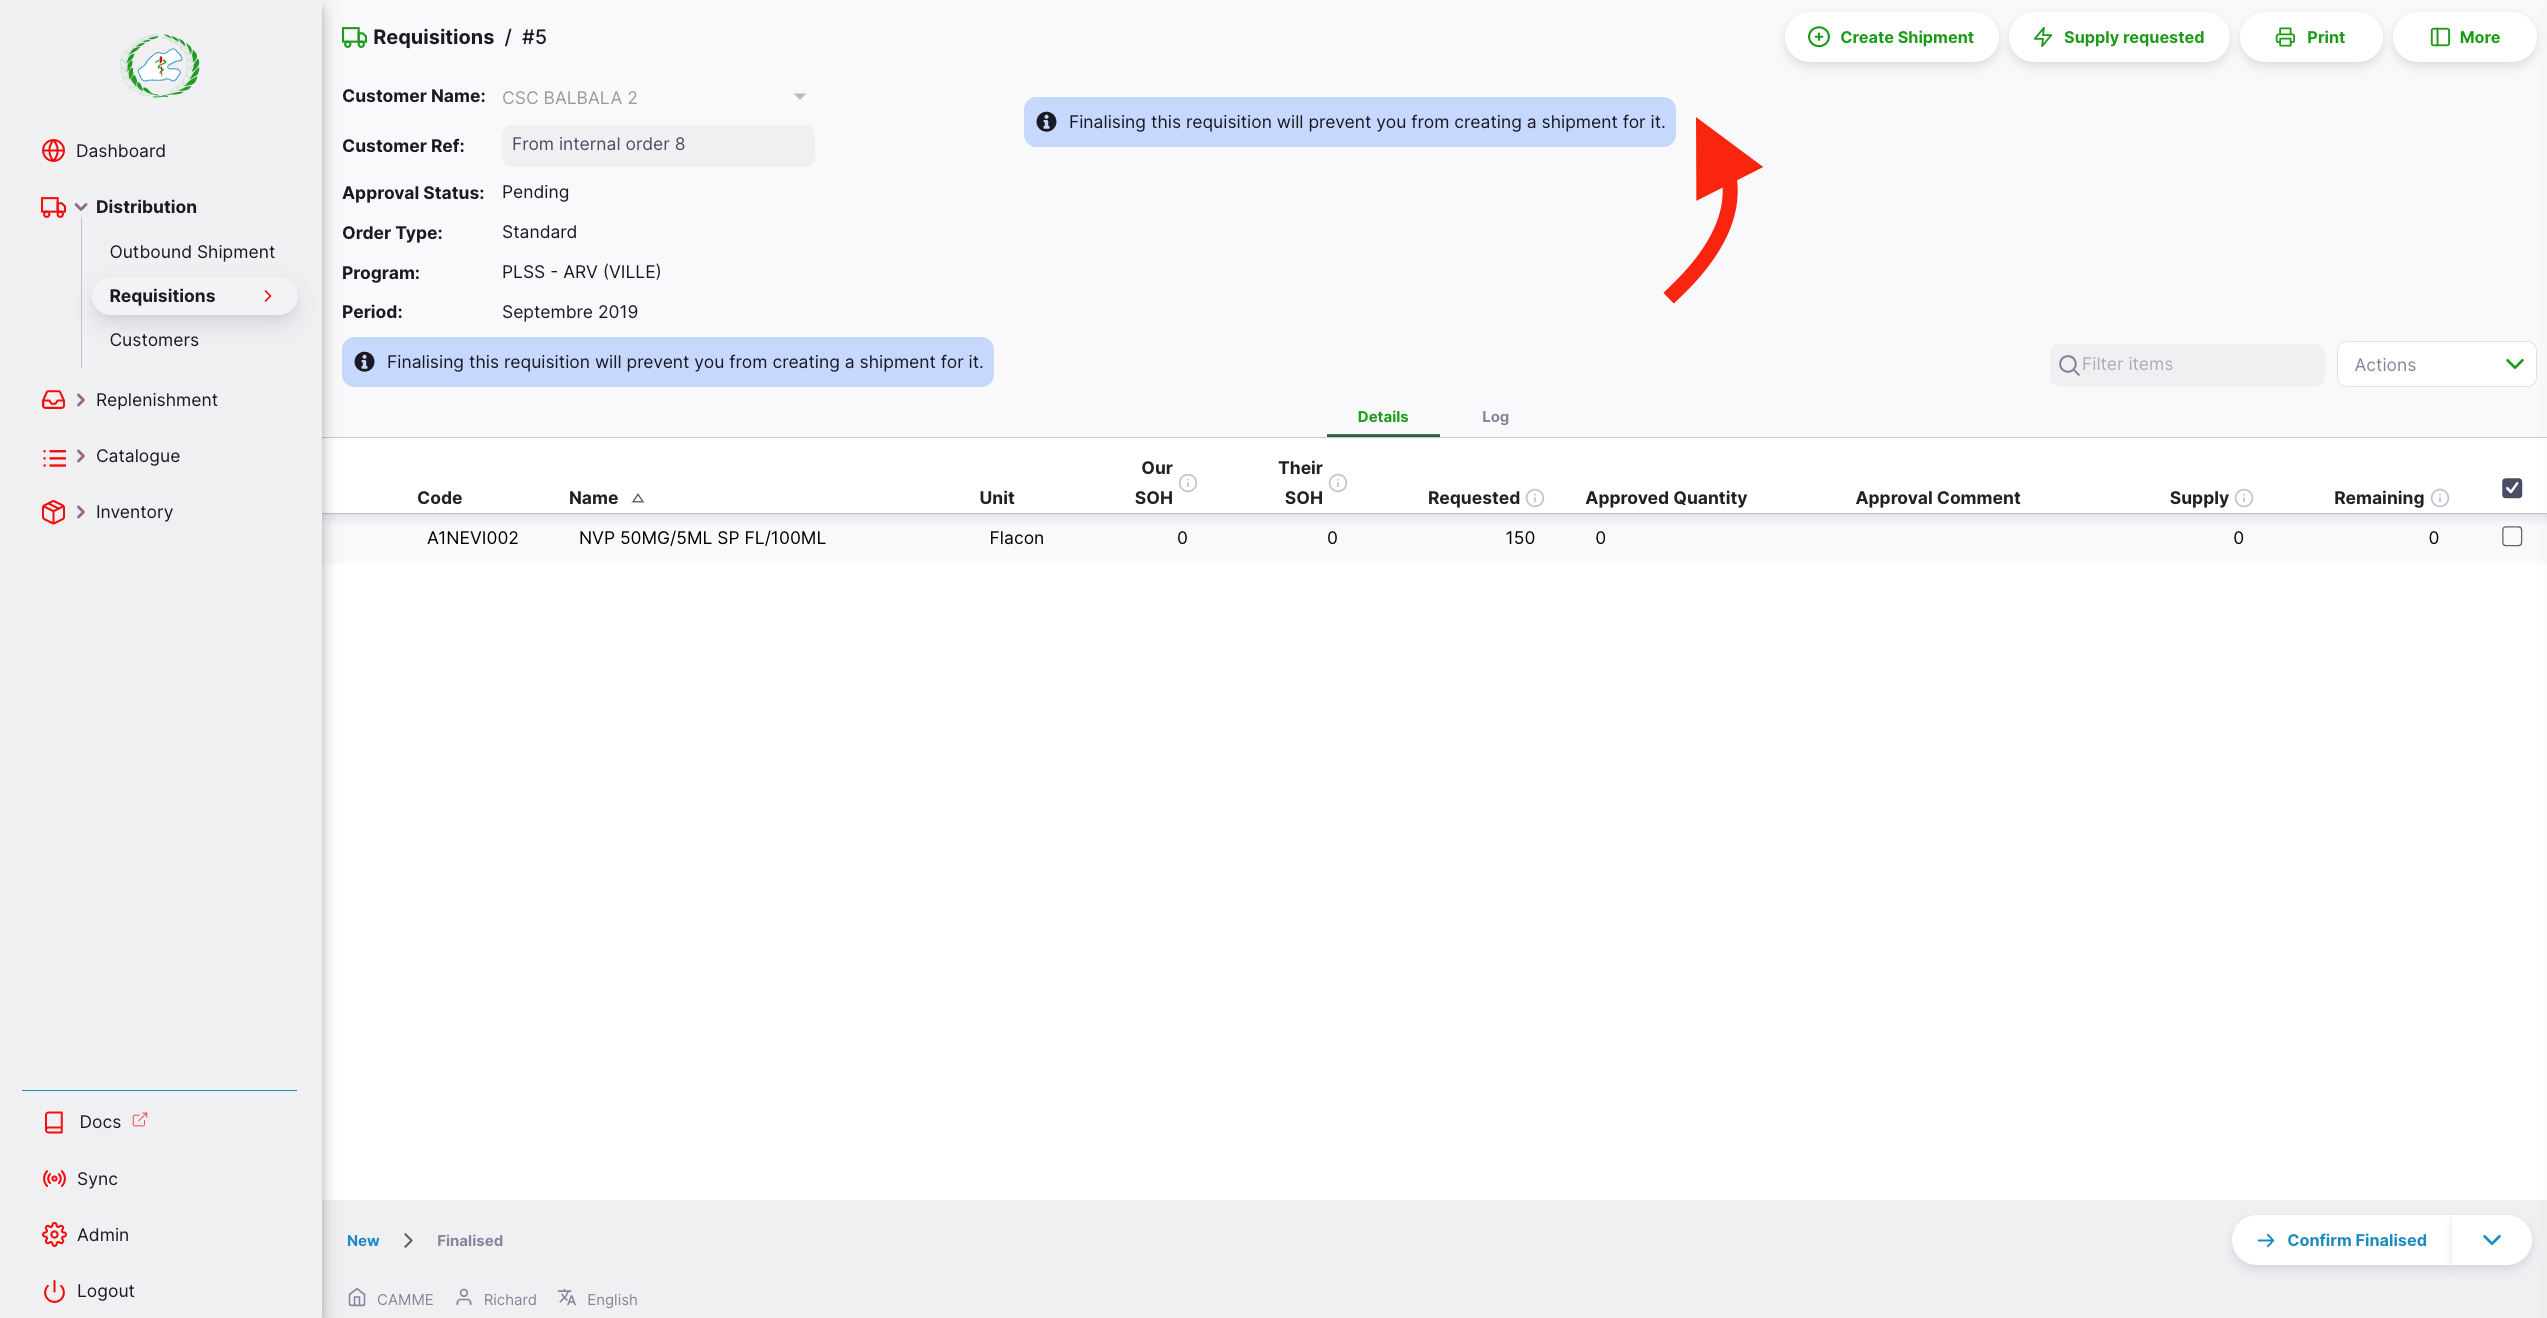Click the Create Shipment button
Viewport: 2547px width, 1318px height.
pyautogui.click(x=1891, y=37)
